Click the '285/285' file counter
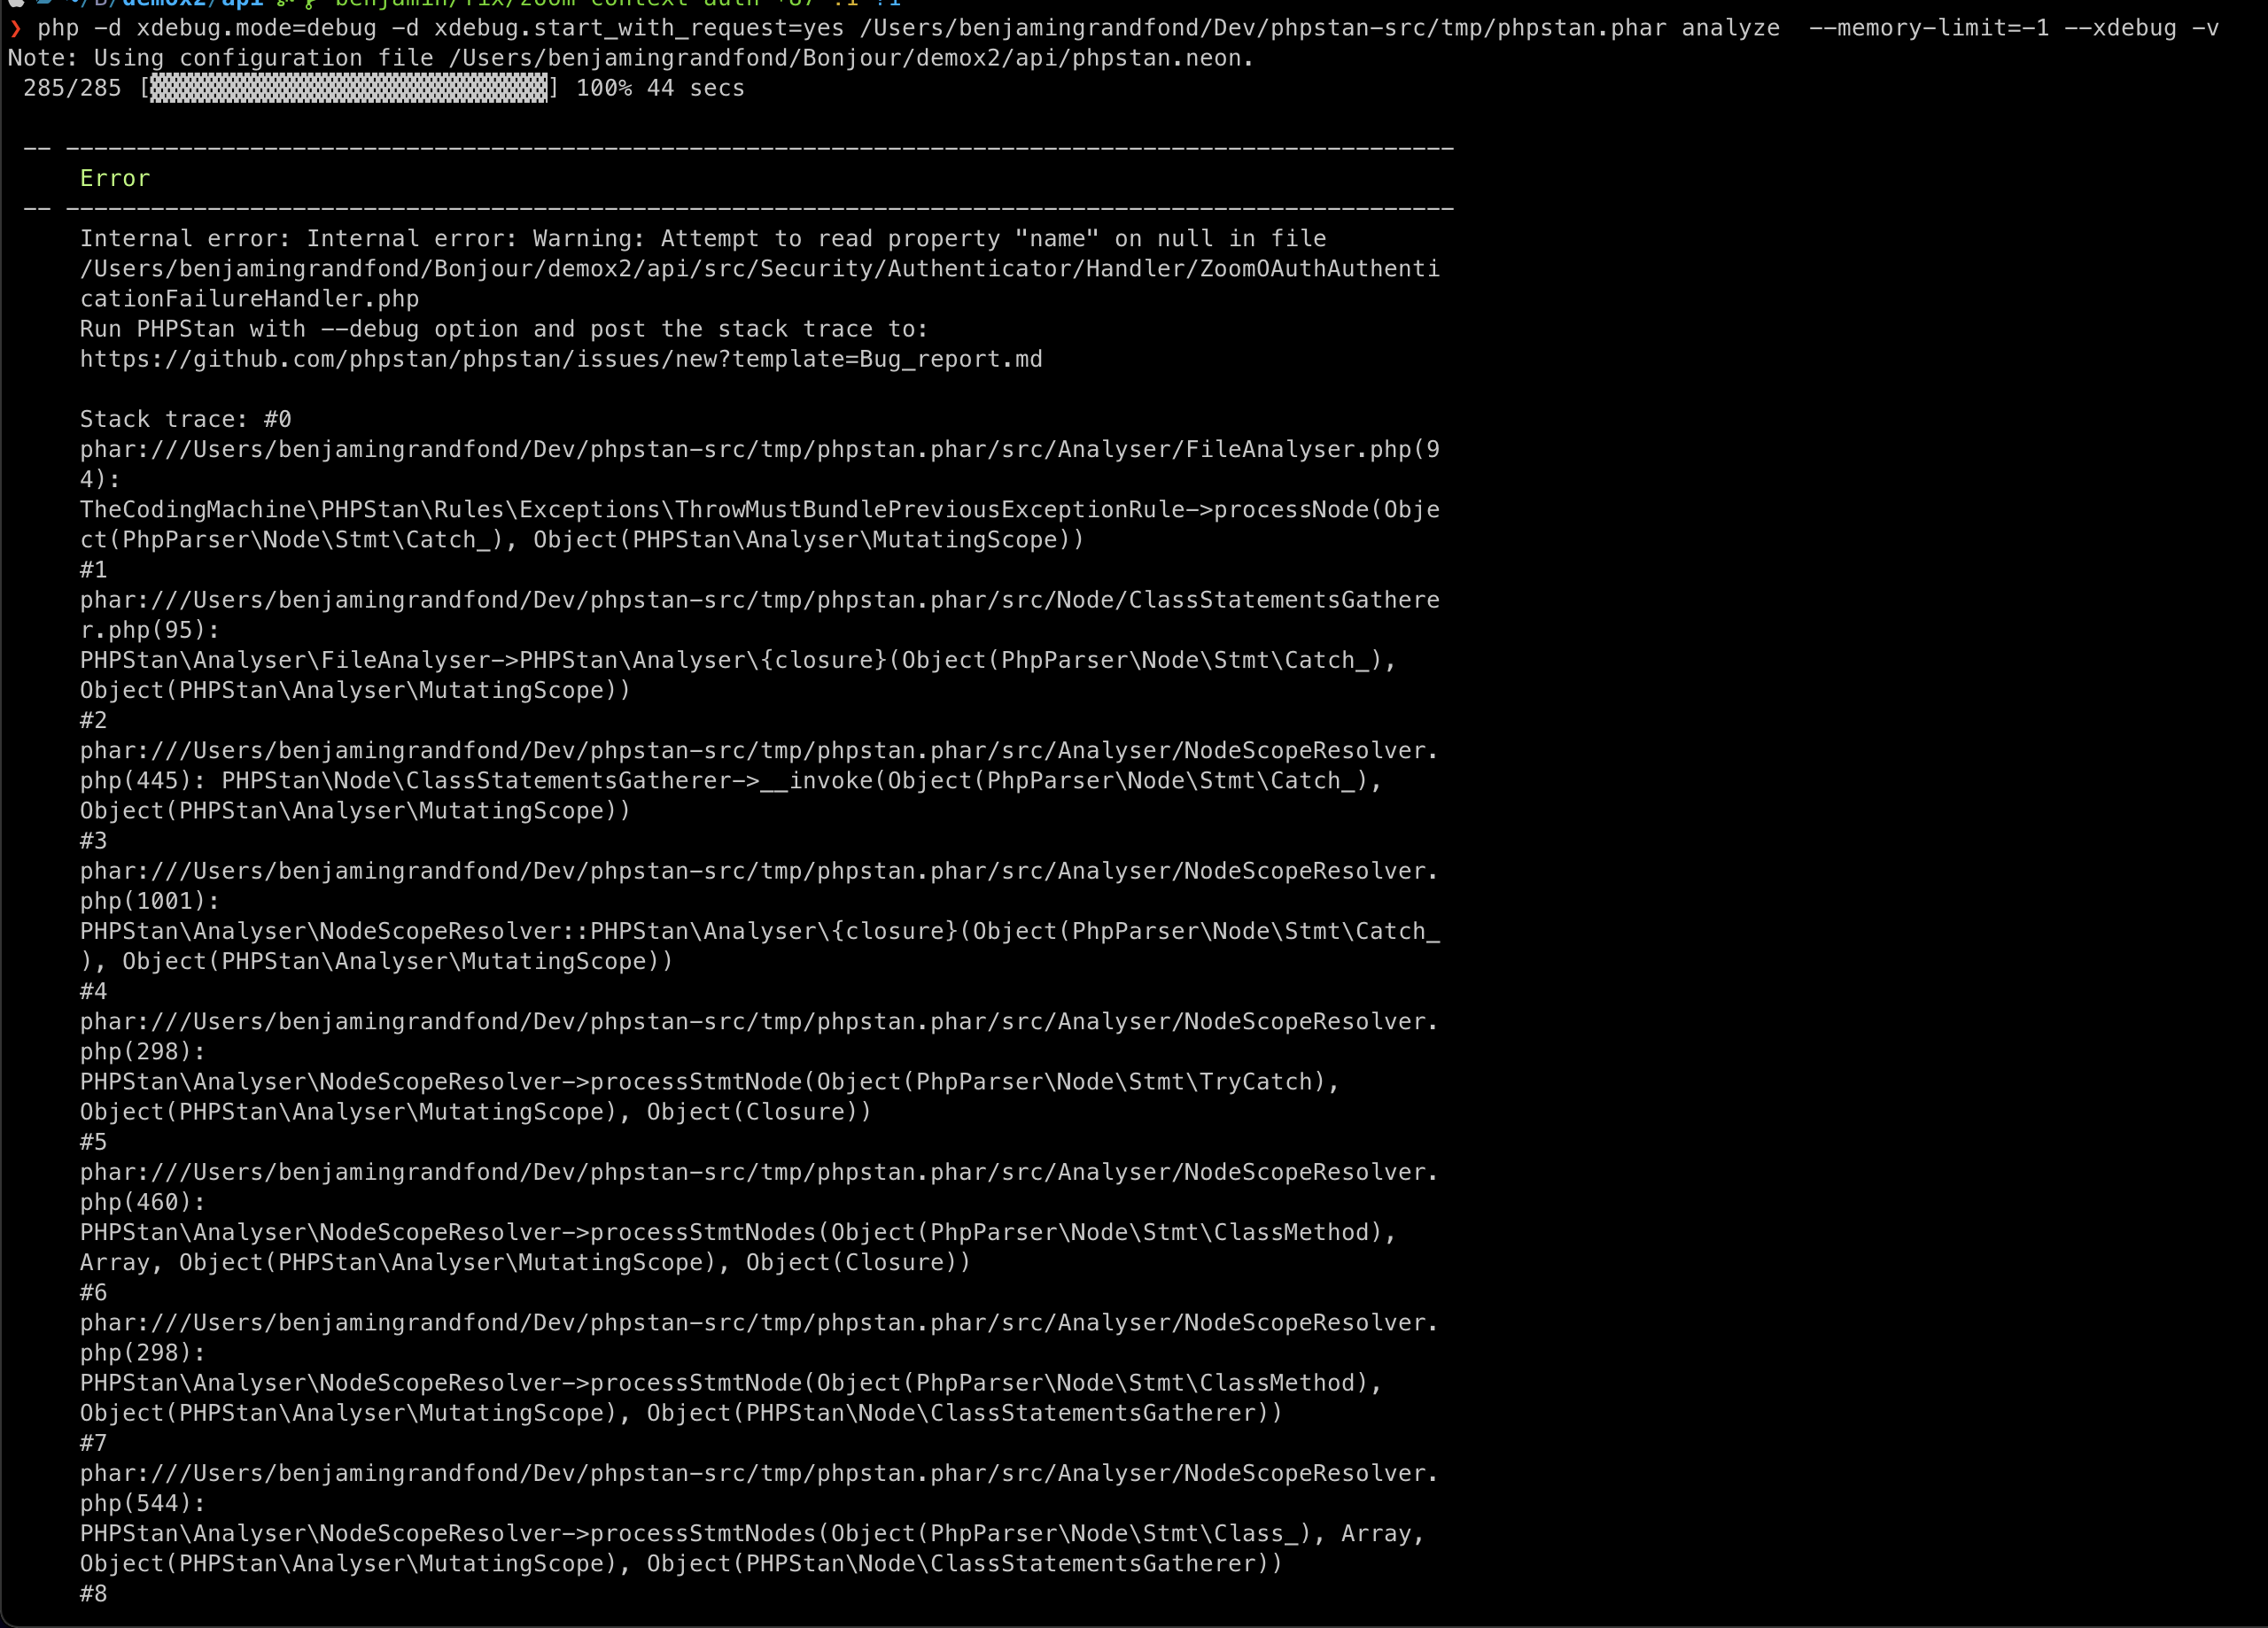2268x1628 pixels. click(71, 88)
